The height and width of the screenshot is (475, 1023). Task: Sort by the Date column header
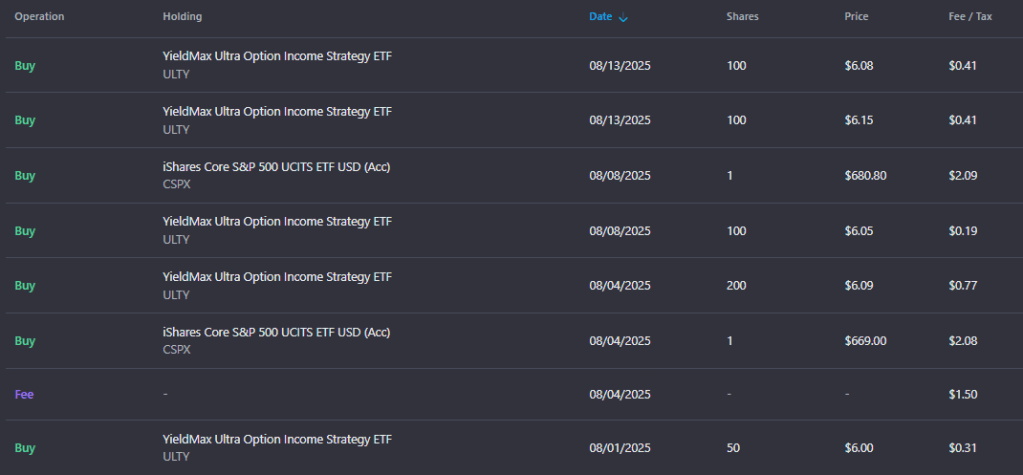point(600,17)
